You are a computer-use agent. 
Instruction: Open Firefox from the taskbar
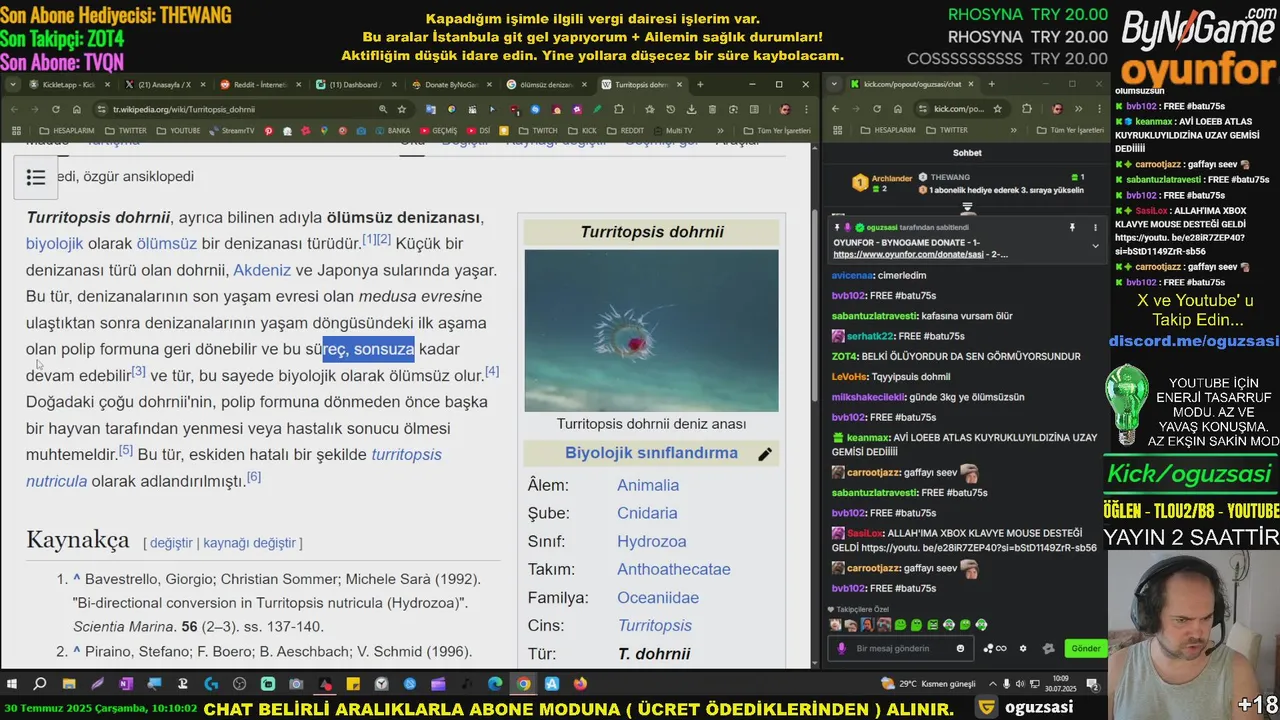581,684
